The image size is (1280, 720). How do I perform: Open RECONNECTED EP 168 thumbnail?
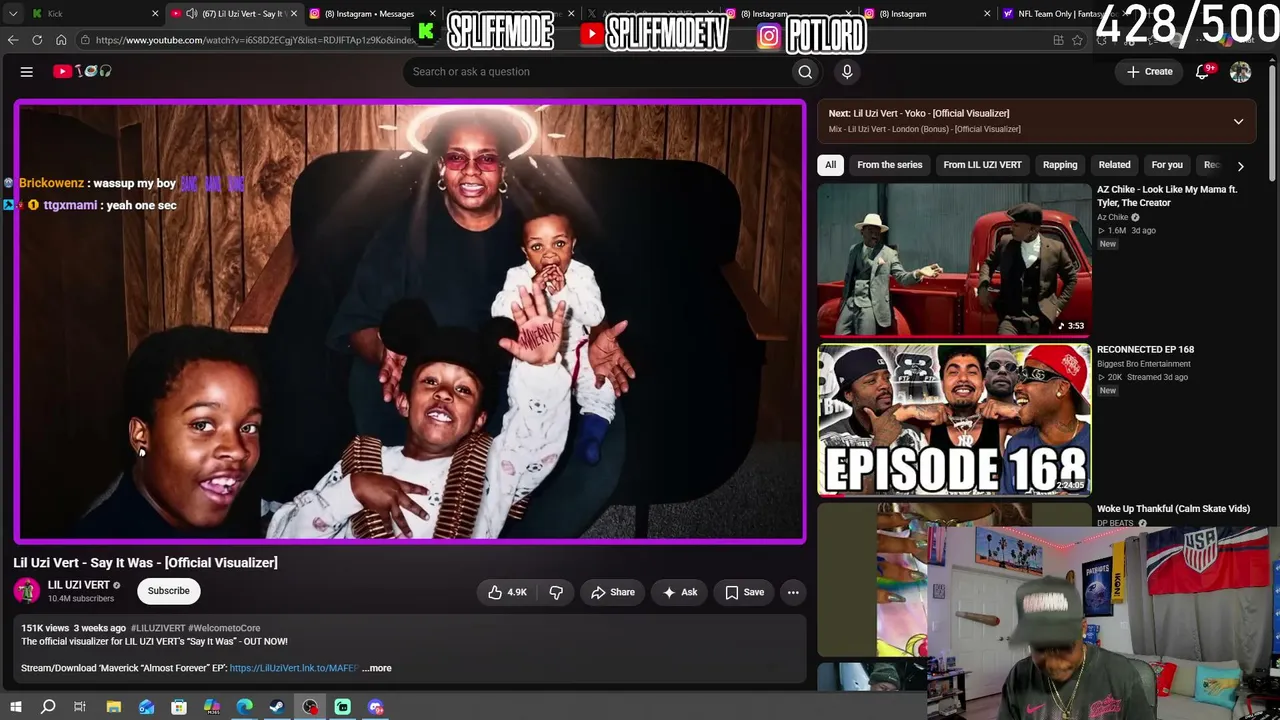(x=955, y=420)
